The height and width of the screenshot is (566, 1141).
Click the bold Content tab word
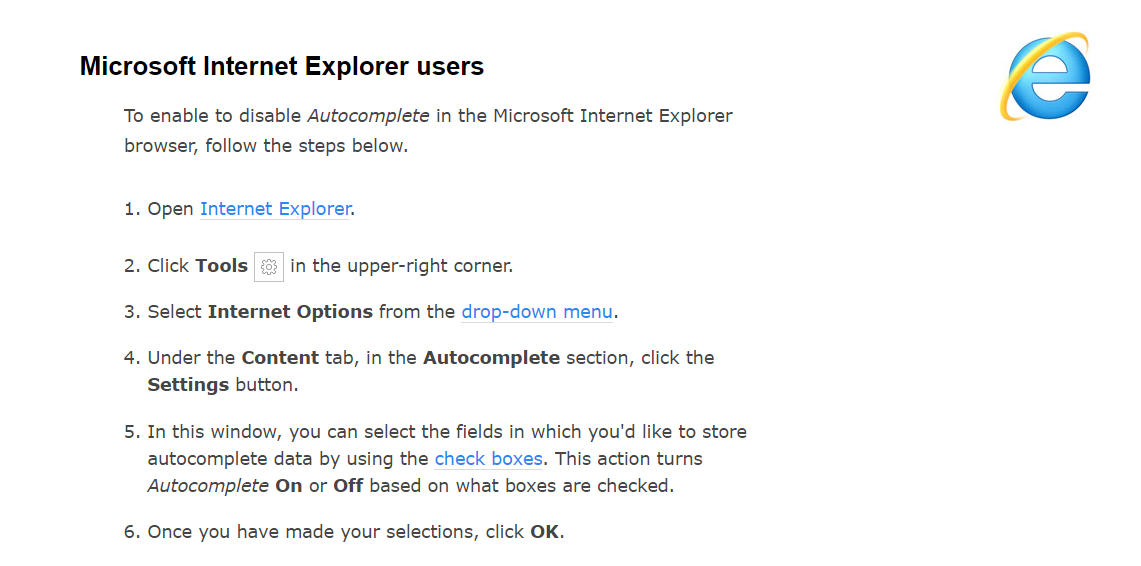point(280,358)
